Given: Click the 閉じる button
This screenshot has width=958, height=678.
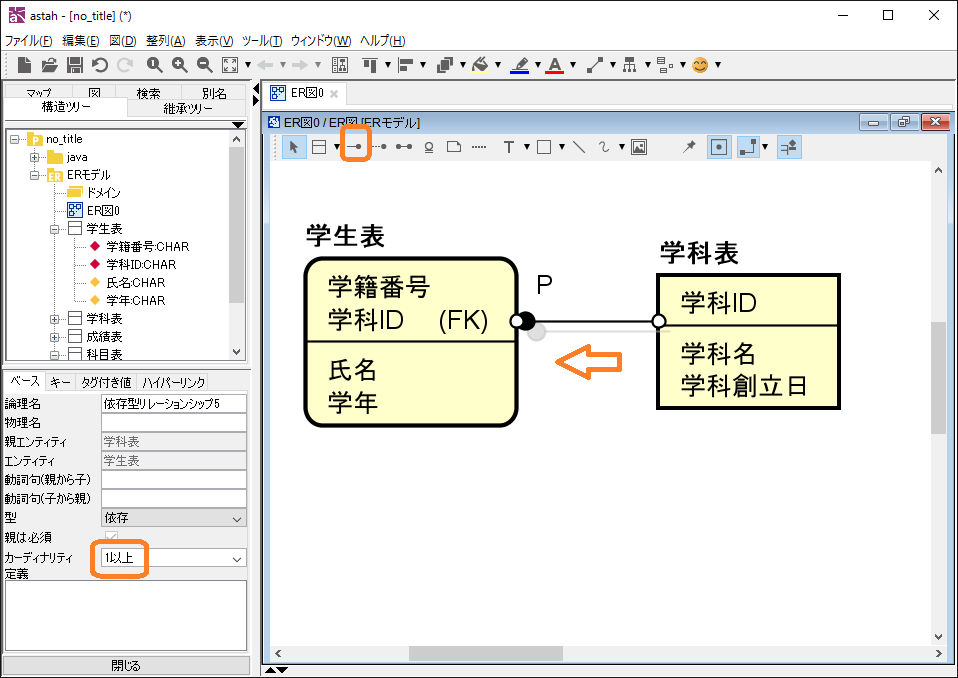Looking at the screenshot, I should pyautogui.click(x=126, y=665).
